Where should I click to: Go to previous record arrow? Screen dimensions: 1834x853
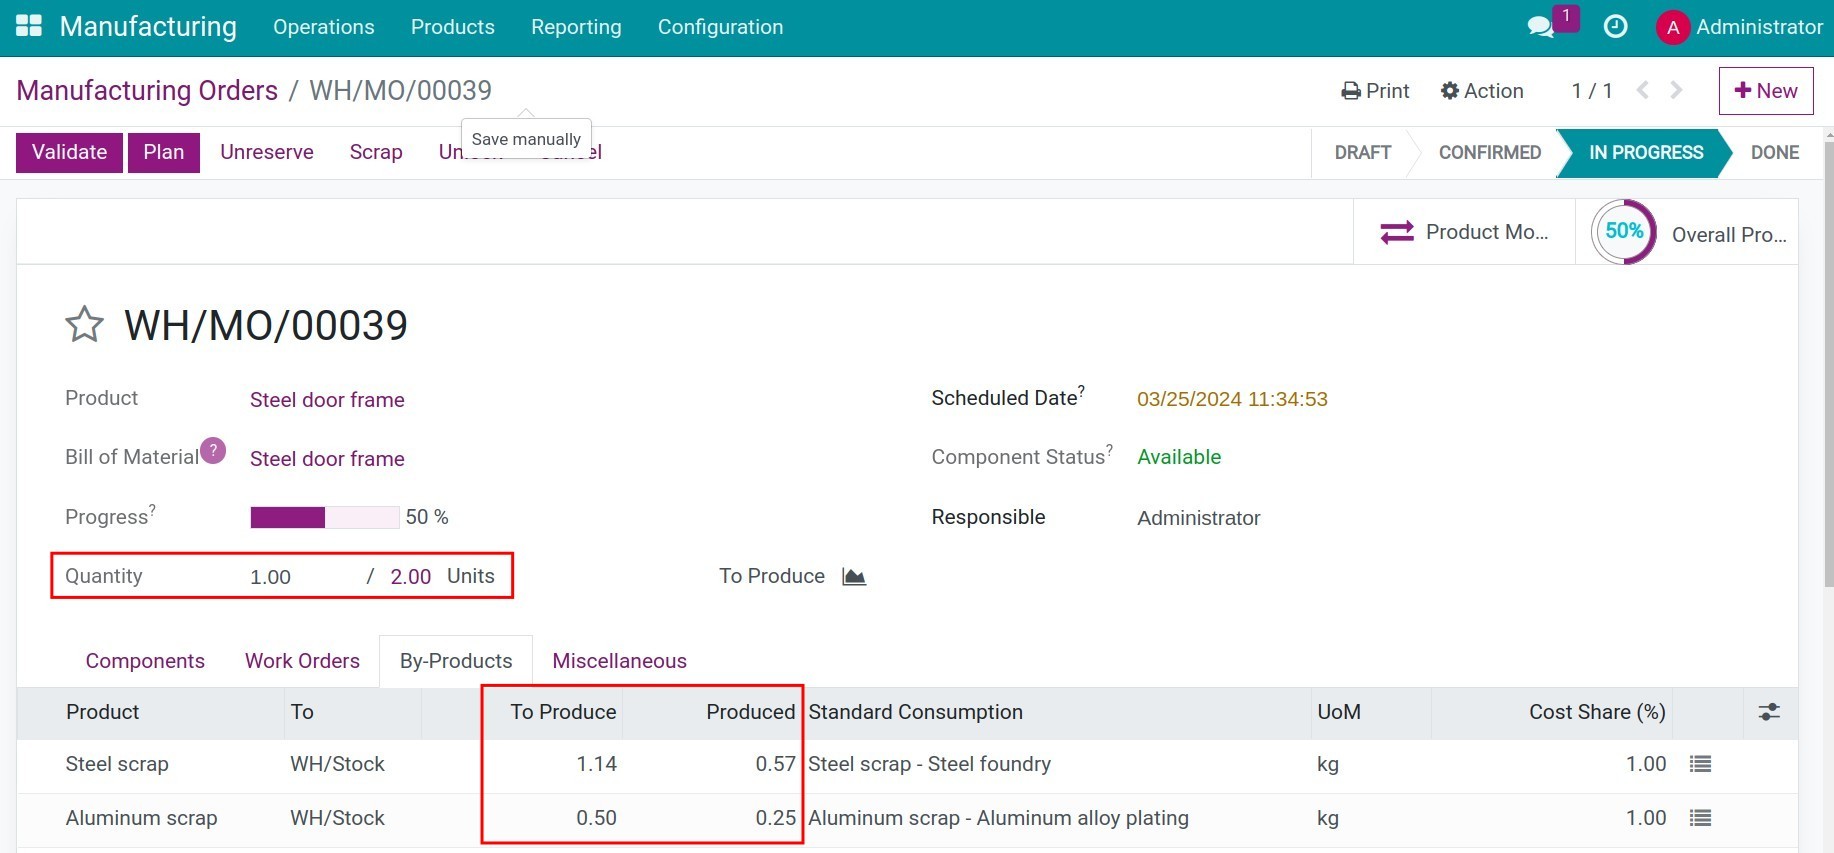click(1642, 91)
